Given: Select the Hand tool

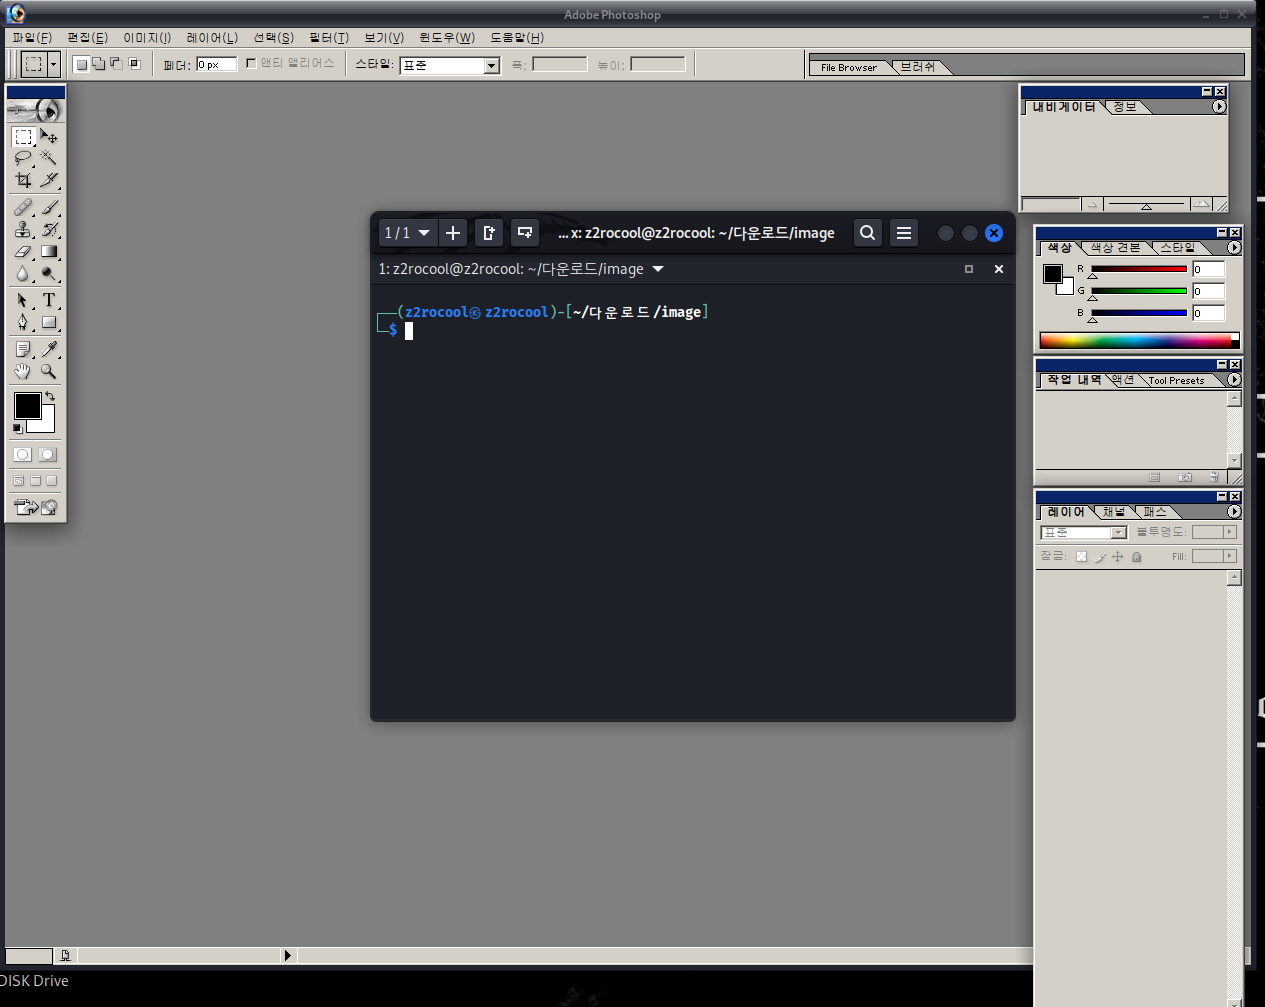Looking at the screenshot, I should point(23,371).
